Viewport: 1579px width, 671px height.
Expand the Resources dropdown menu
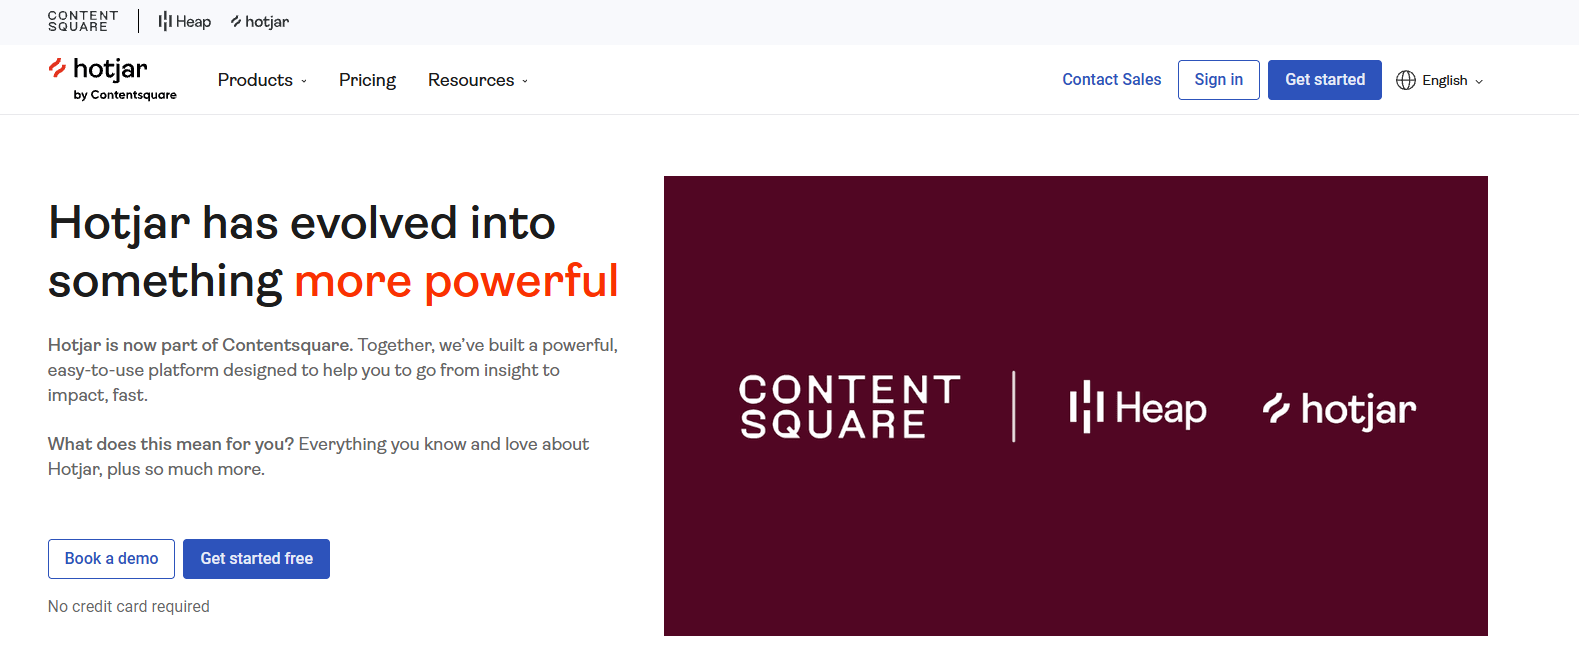[x=478, y=80]
